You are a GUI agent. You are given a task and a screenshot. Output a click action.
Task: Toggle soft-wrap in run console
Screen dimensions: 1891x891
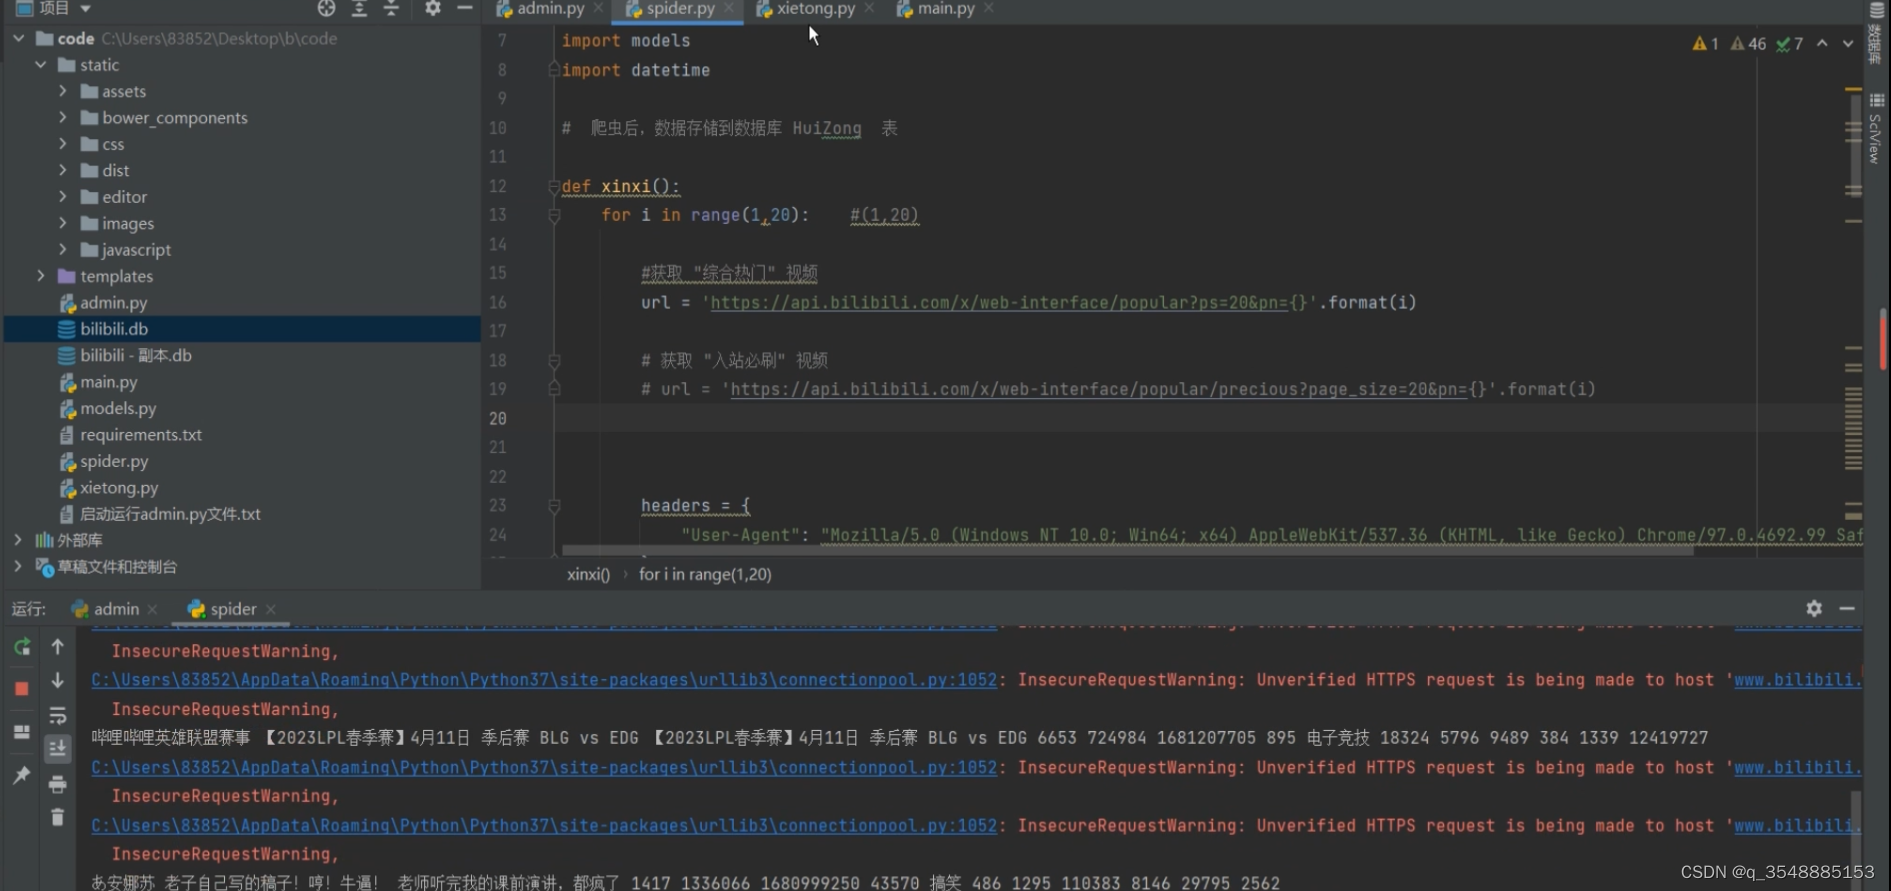point(58,716)
